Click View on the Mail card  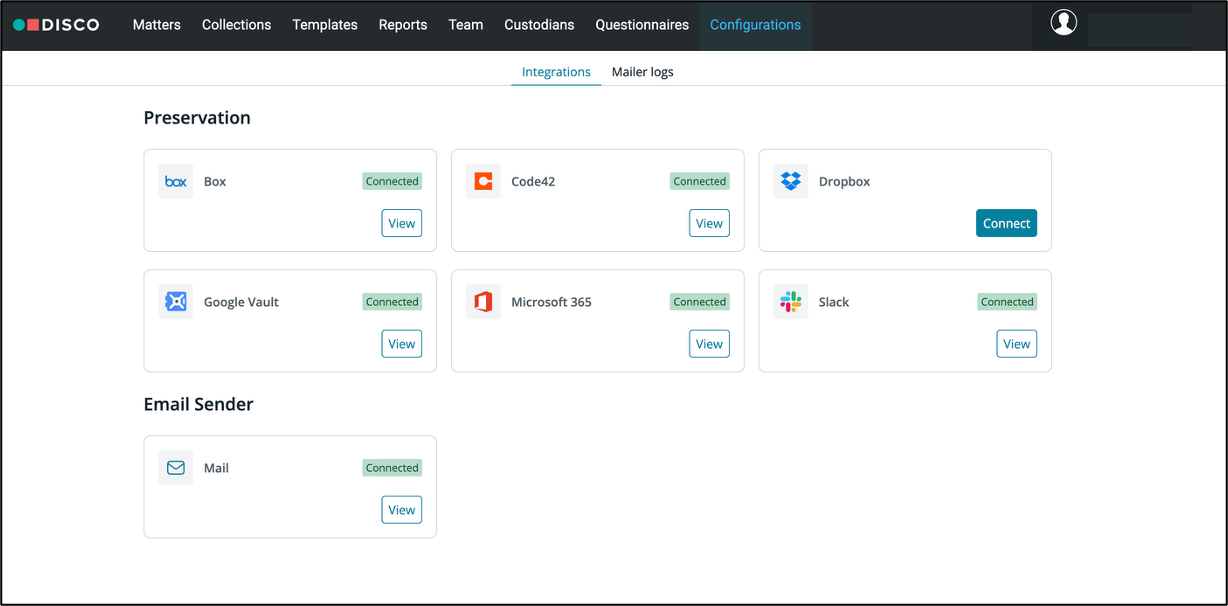[401, 510]
